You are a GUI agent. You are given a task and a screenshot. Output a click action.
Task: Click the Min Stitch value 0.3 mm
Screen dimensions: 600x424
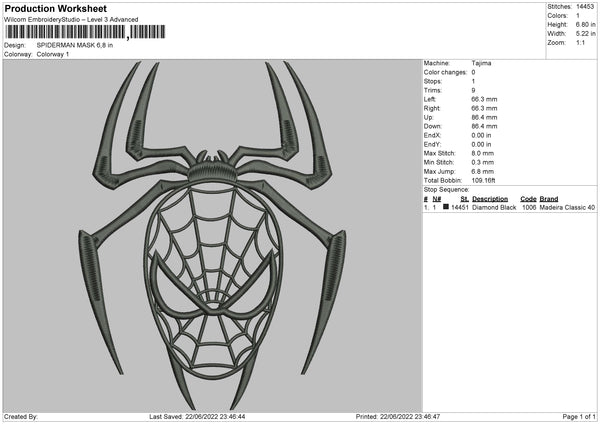pyautogui.click(x=483, y=162)
